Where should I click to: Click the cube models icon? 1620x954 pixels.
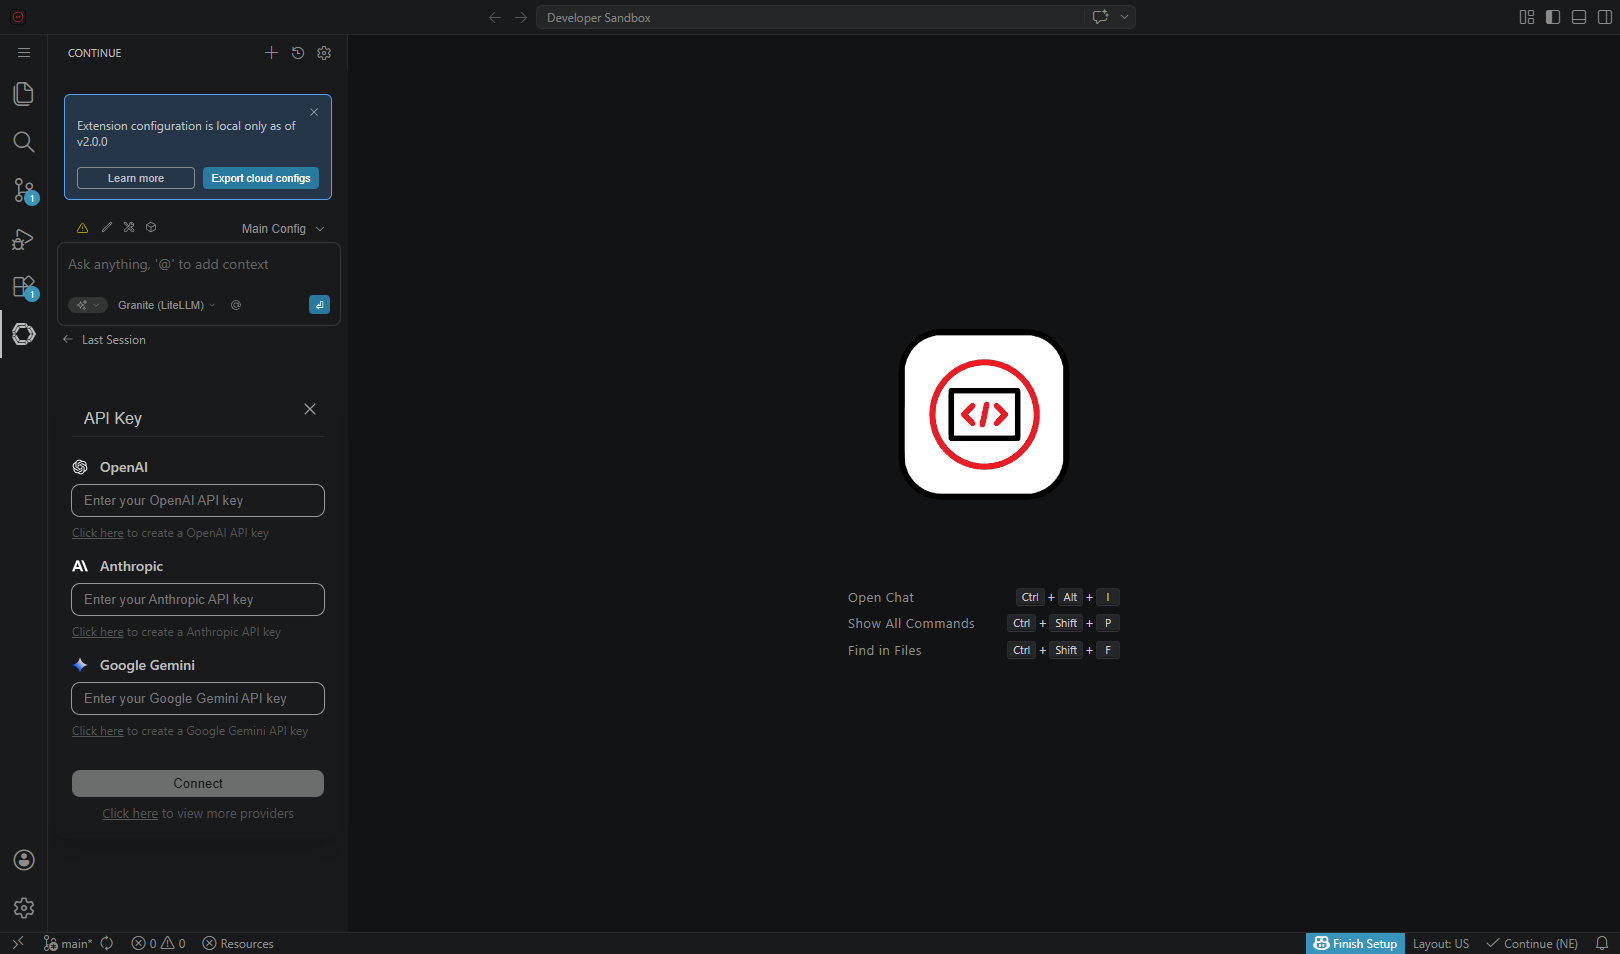pos(151,227)
